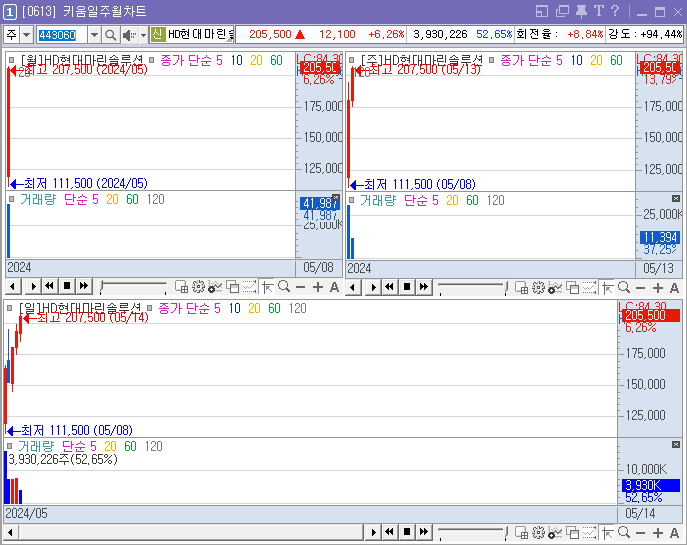Click the daily chart horizontal scrollbar track
This screenshot has height=545, width=687.
click(x=191, y=533)
